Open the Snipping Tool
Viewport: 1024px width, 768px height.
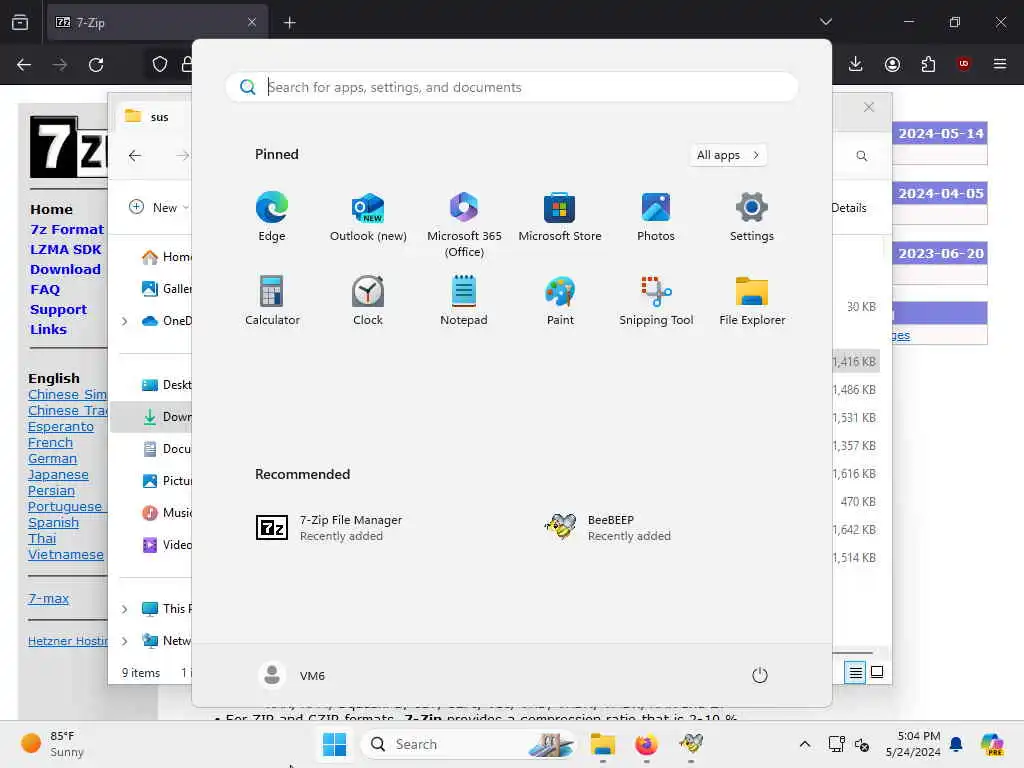coord(656,300)
